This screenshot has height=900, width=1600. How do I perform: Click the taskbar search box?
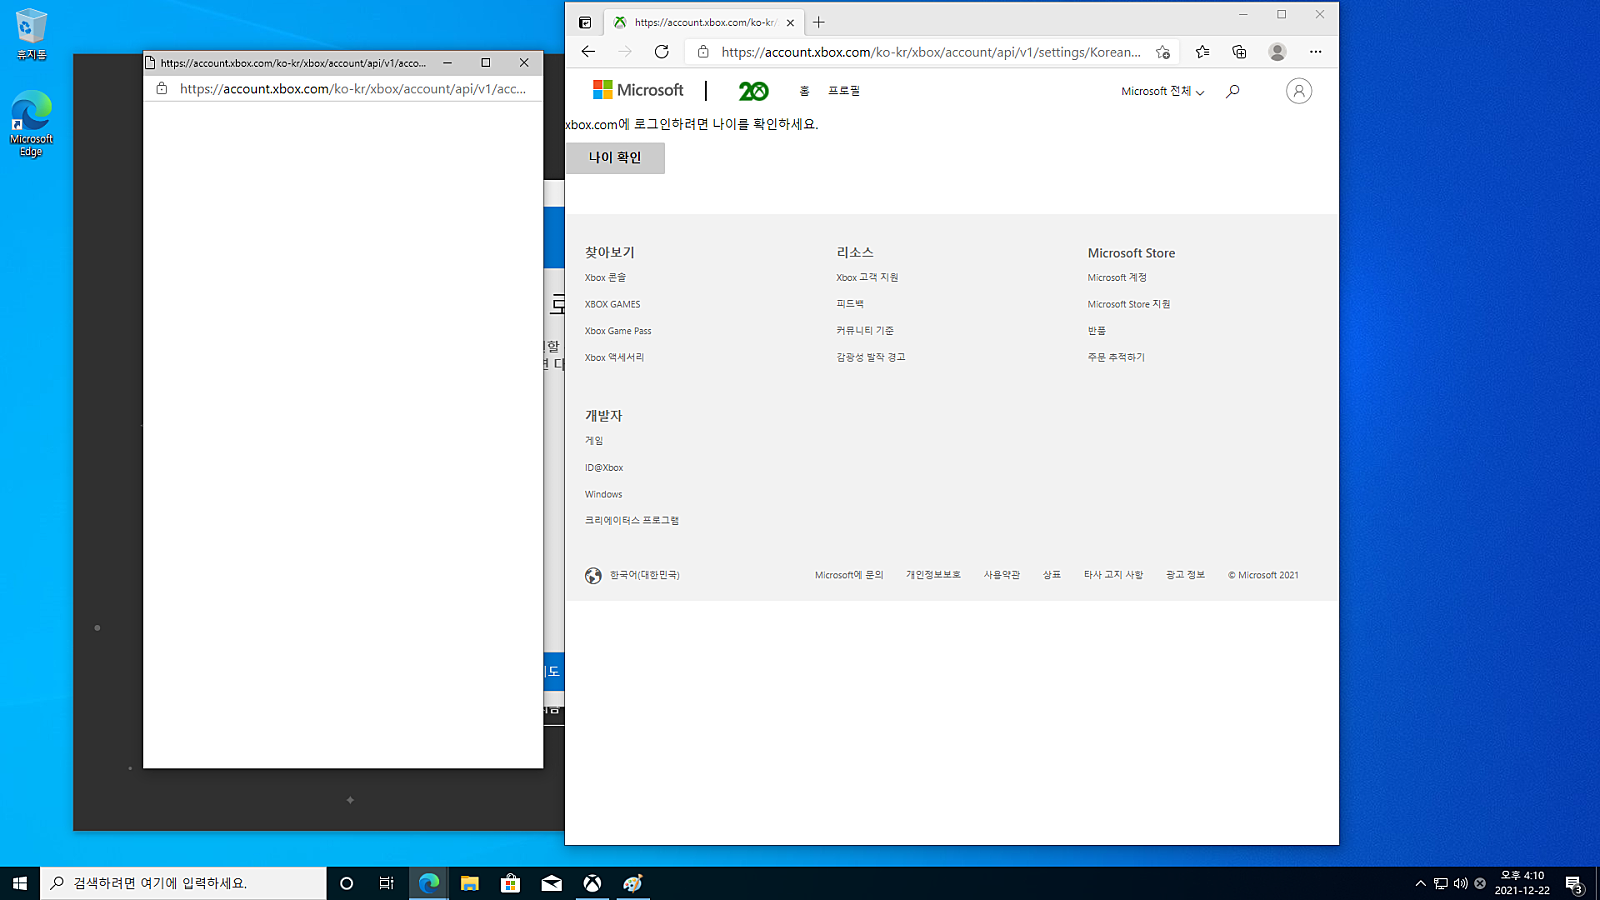coord(183,883)
